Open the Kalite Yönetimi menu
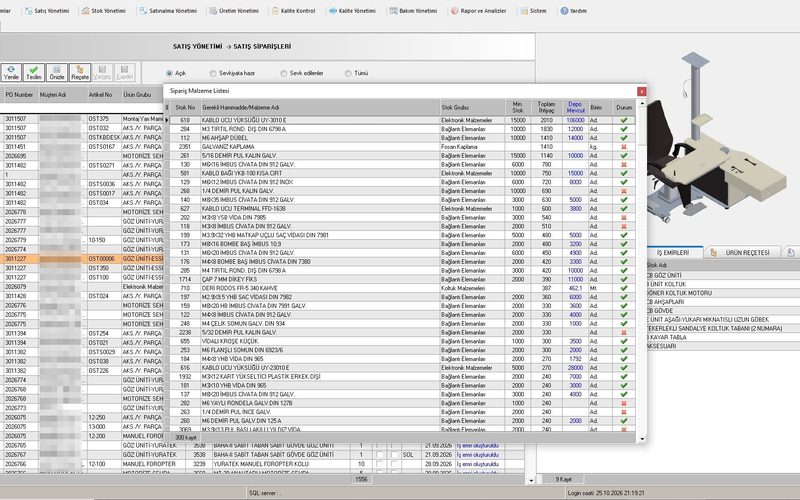 tap(353, 11)
